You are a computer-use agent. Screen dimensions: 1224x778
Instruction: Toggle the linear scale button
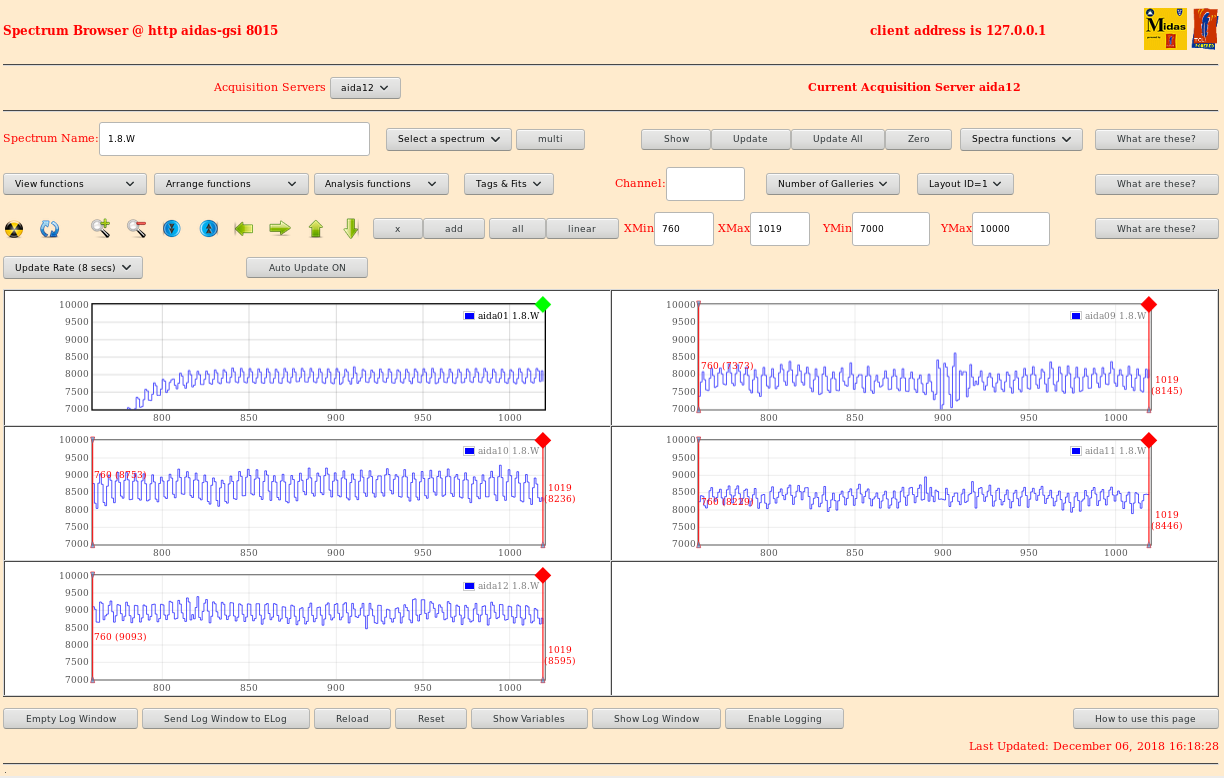pyautogui.click(x=581, y=229)
